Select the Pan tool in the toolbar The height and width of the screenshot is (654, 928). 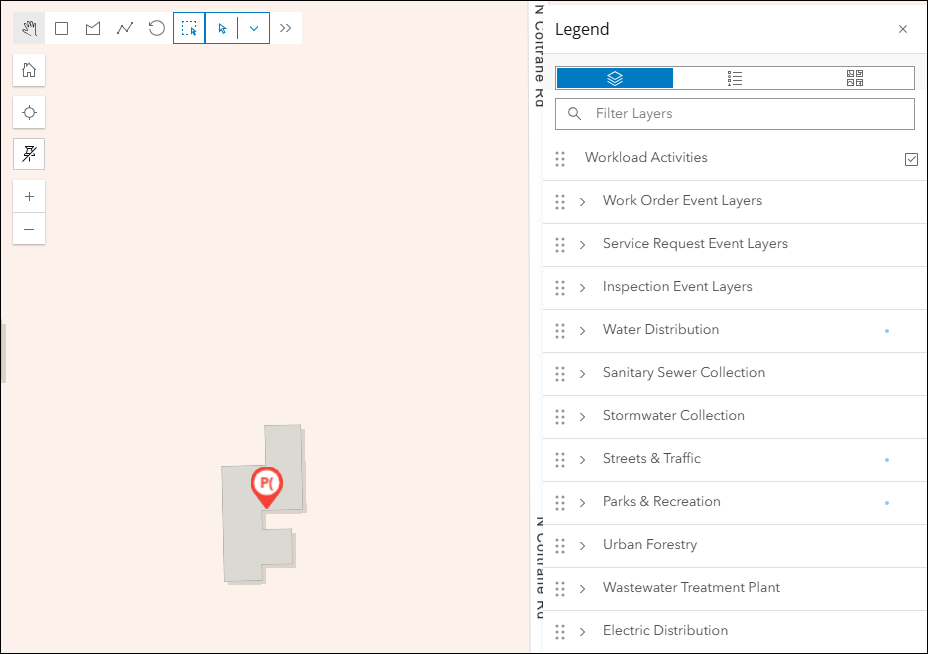(28, 27)
